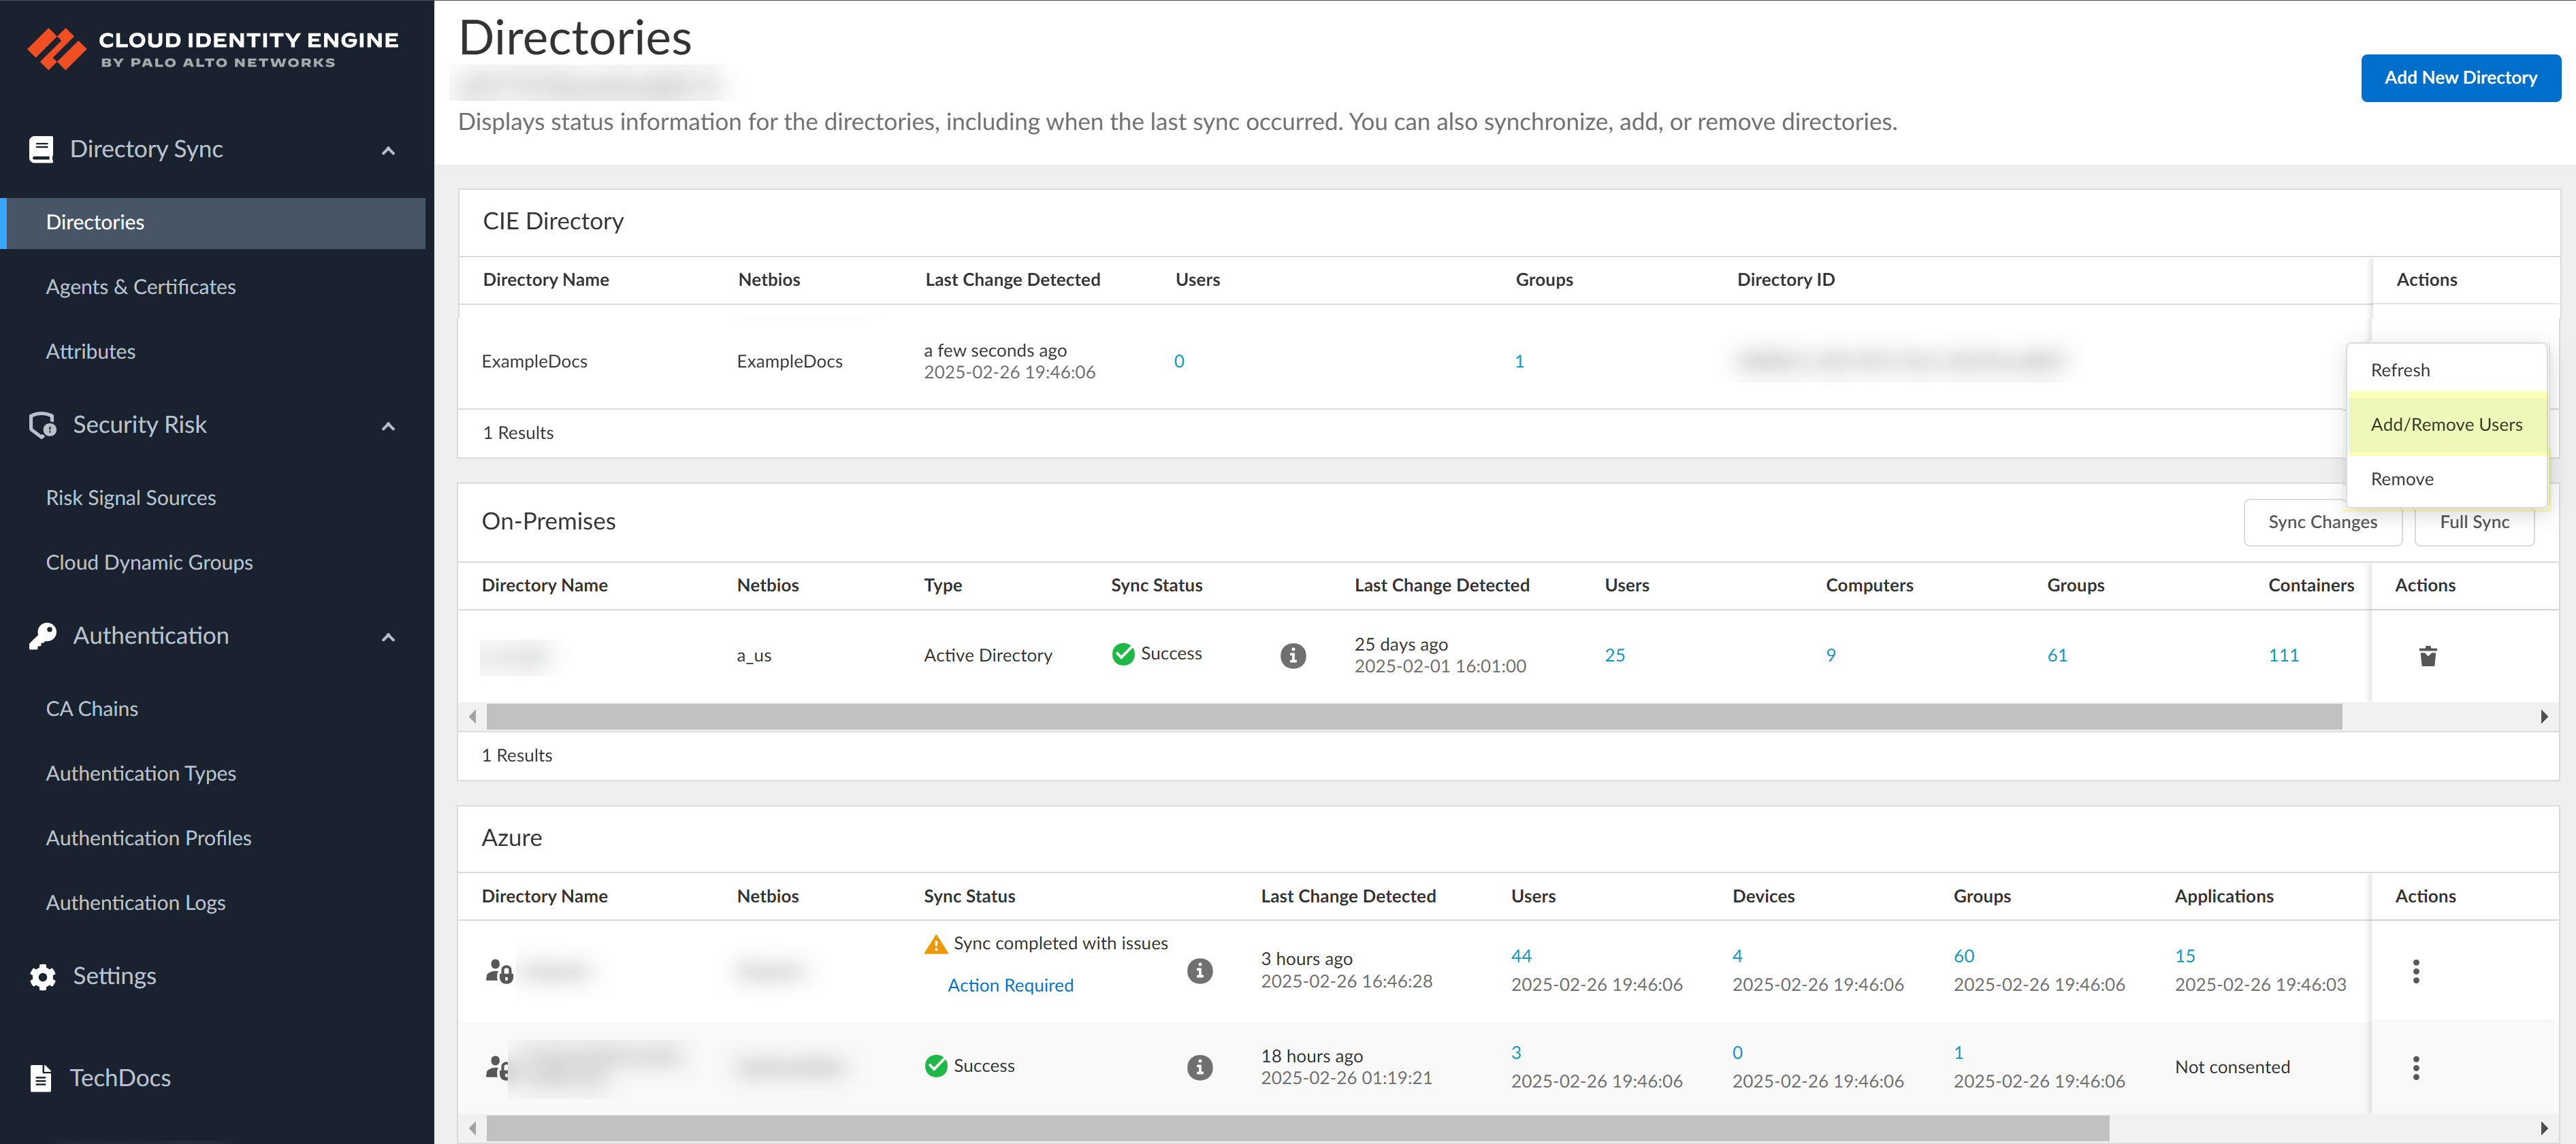Click the Directory Sync sidebar icon
2576x1144 pixels.
click(x=41, y=148)
